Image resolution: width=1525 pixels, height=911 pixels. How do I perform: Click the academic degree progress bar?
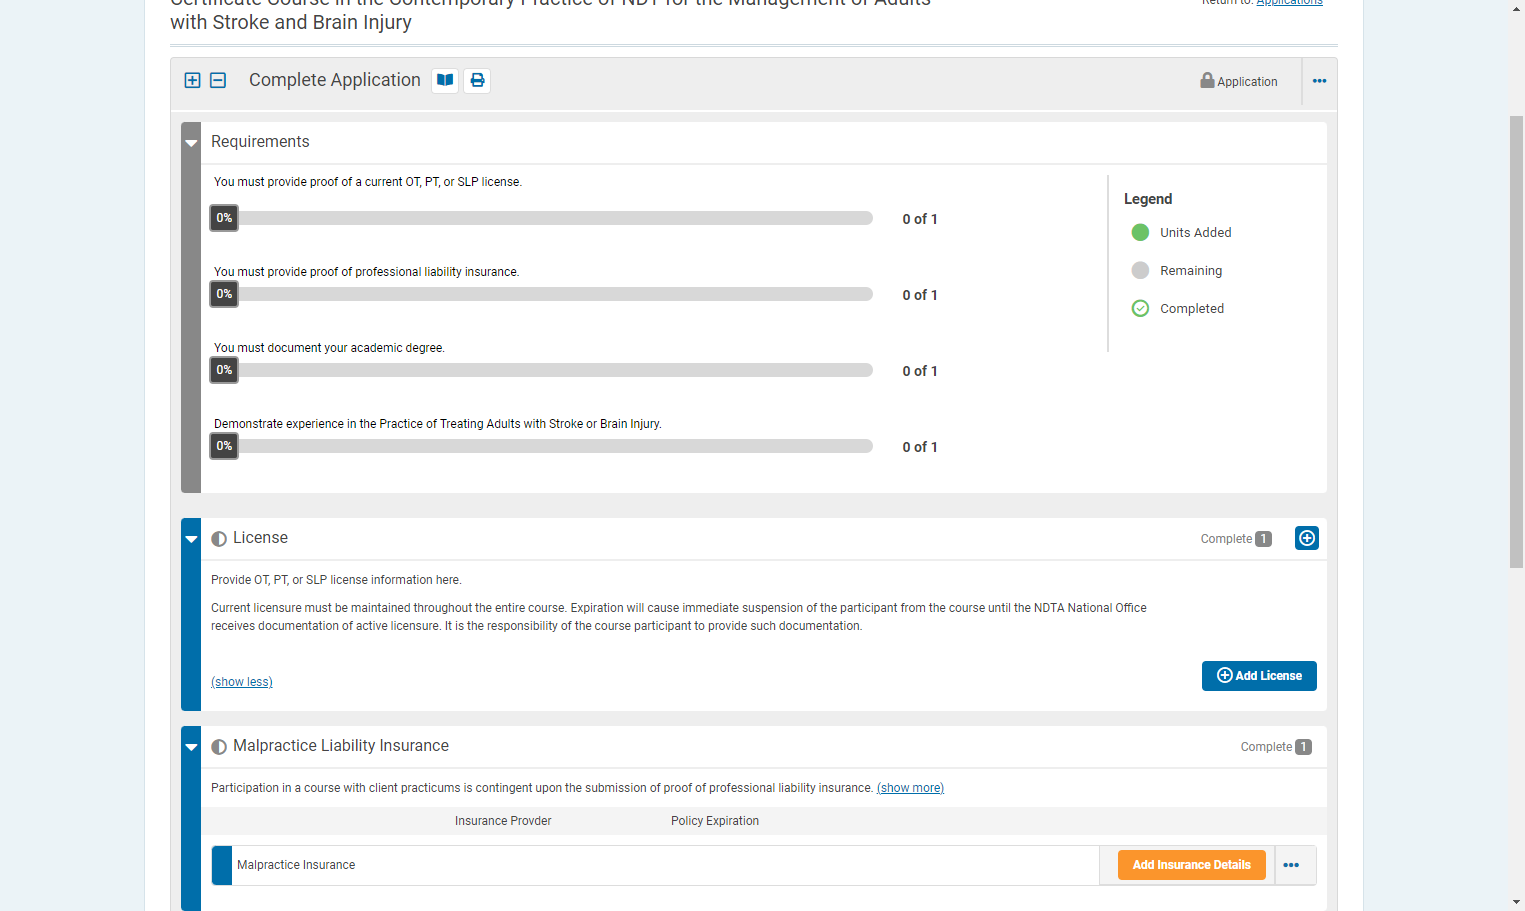tap(541, 370)
